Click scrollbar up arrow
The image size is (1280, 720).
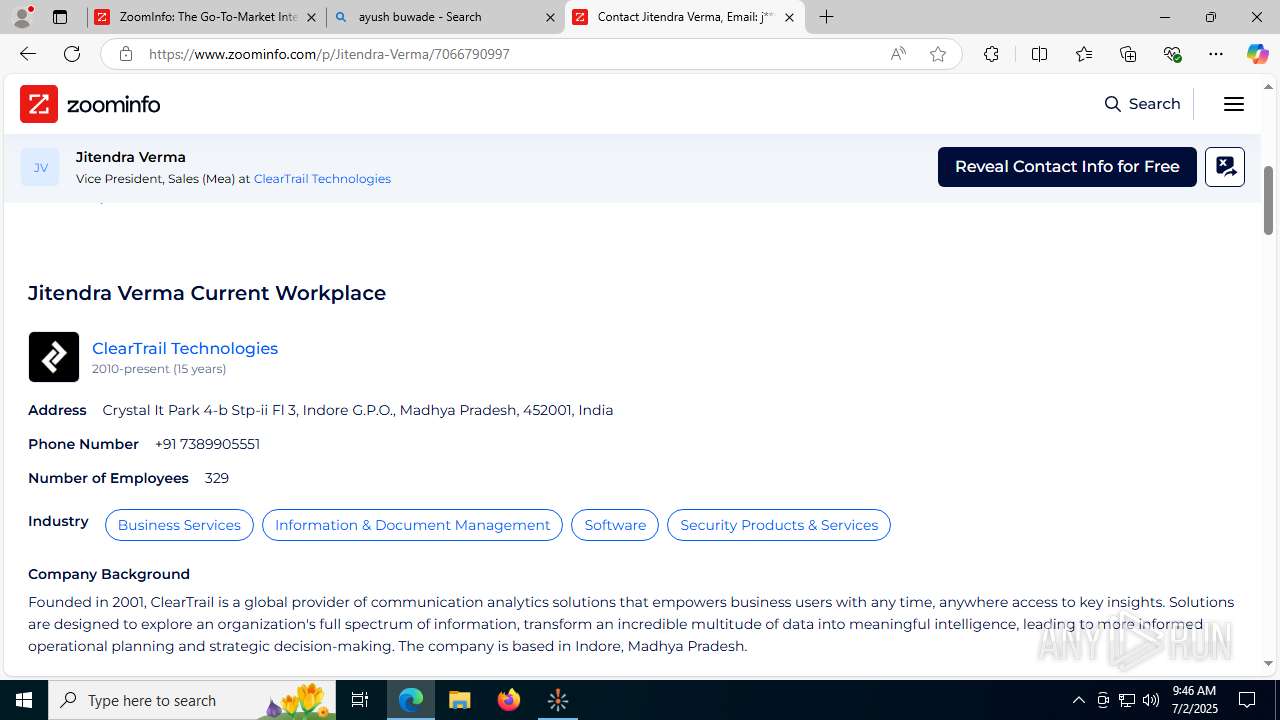(x=1268, y=86)
